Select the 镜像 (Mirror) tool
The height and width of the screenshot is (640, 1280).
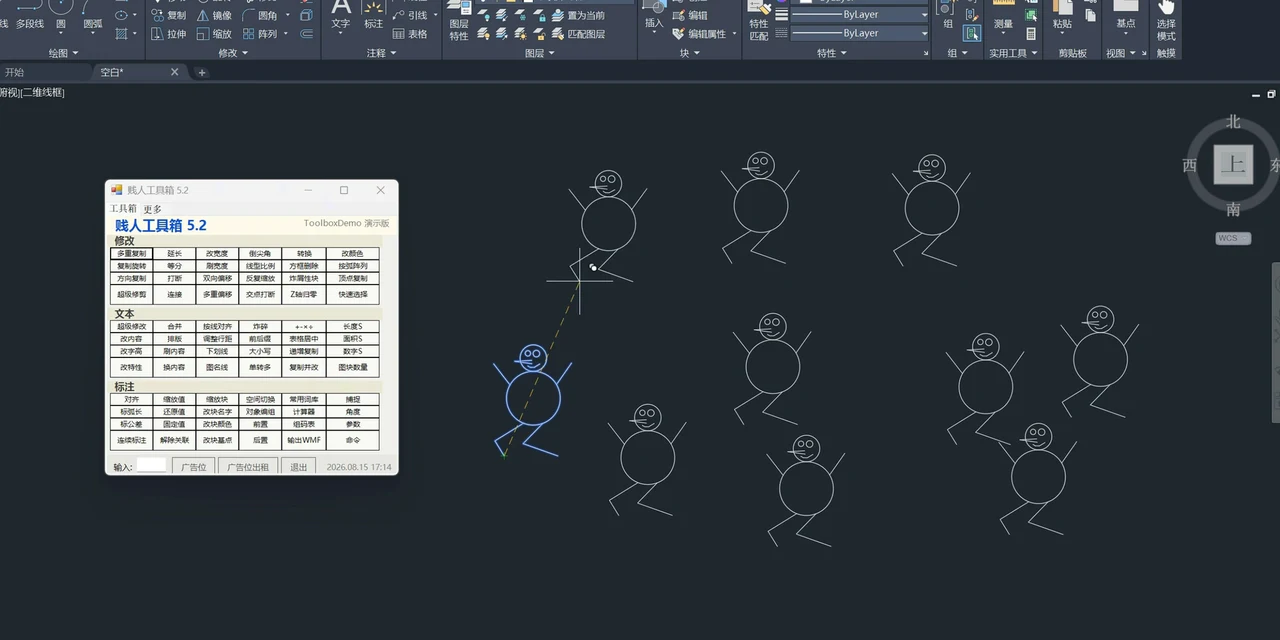click(214, 15)
